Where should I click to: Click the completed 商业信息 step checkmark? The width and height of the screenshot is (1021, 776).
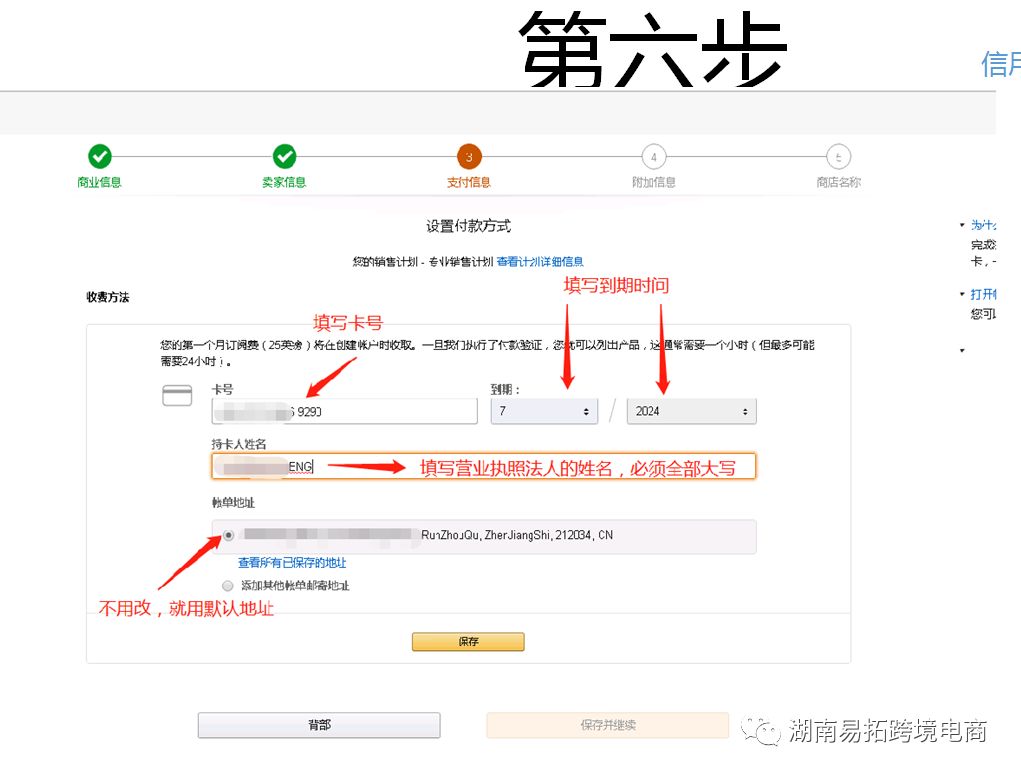[100, 156]
